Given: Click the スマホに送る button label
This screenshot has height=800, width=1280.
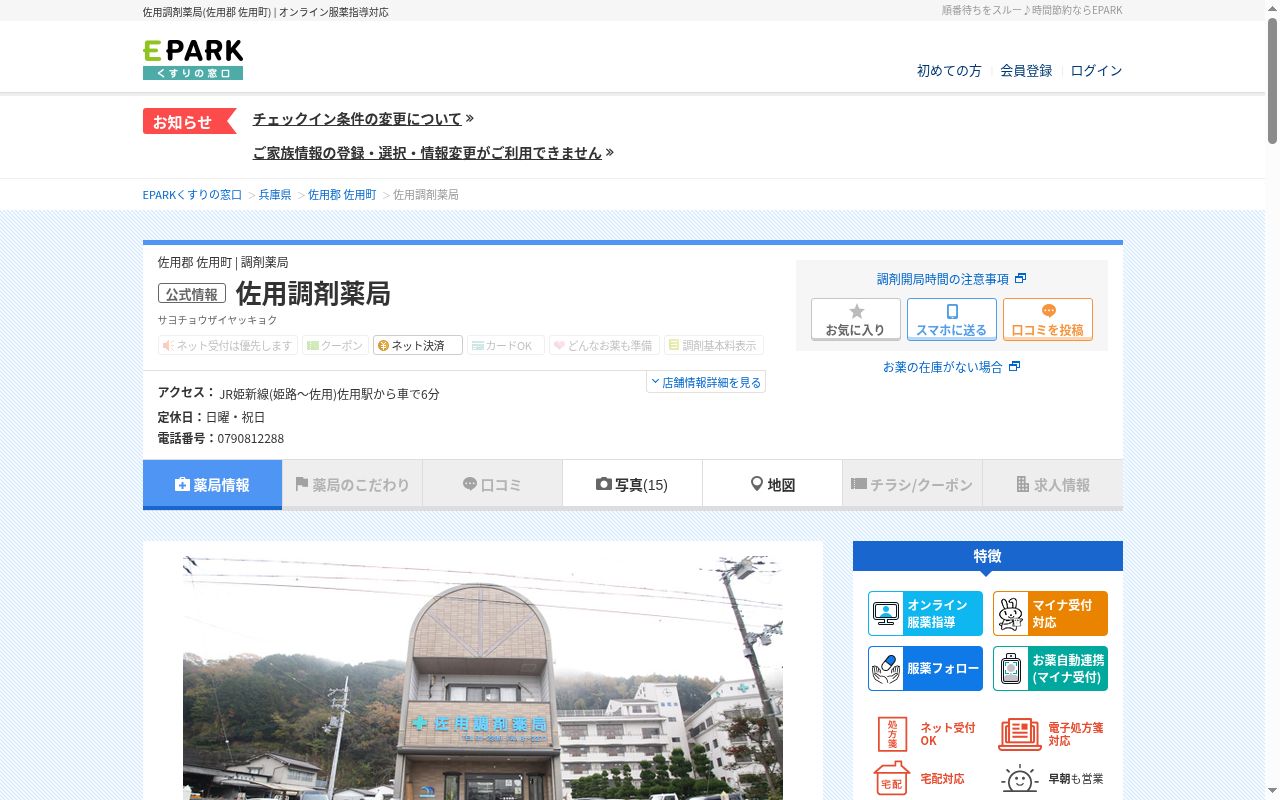Looking at the screenshot, I should click(x=952, y=330).
